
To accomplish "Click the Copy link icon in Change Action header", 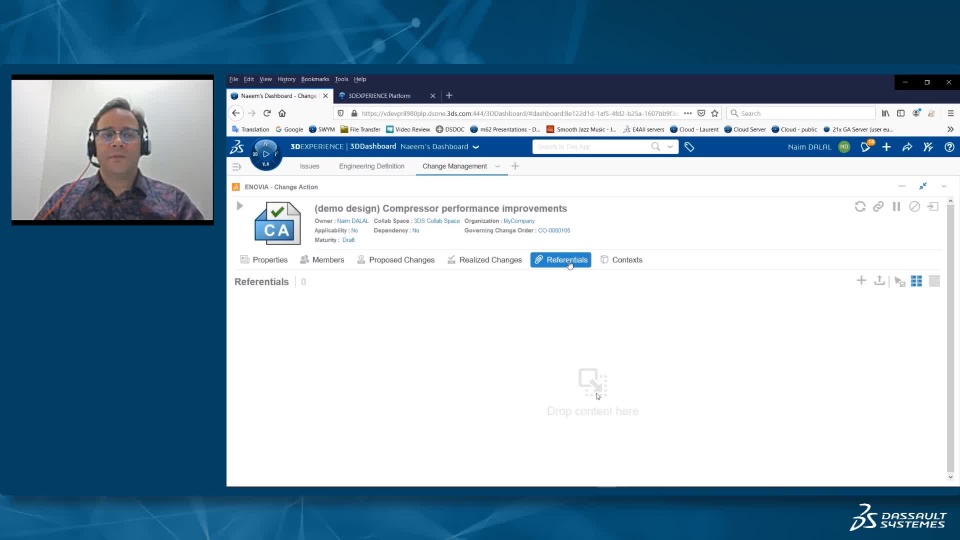I will 879,207.
